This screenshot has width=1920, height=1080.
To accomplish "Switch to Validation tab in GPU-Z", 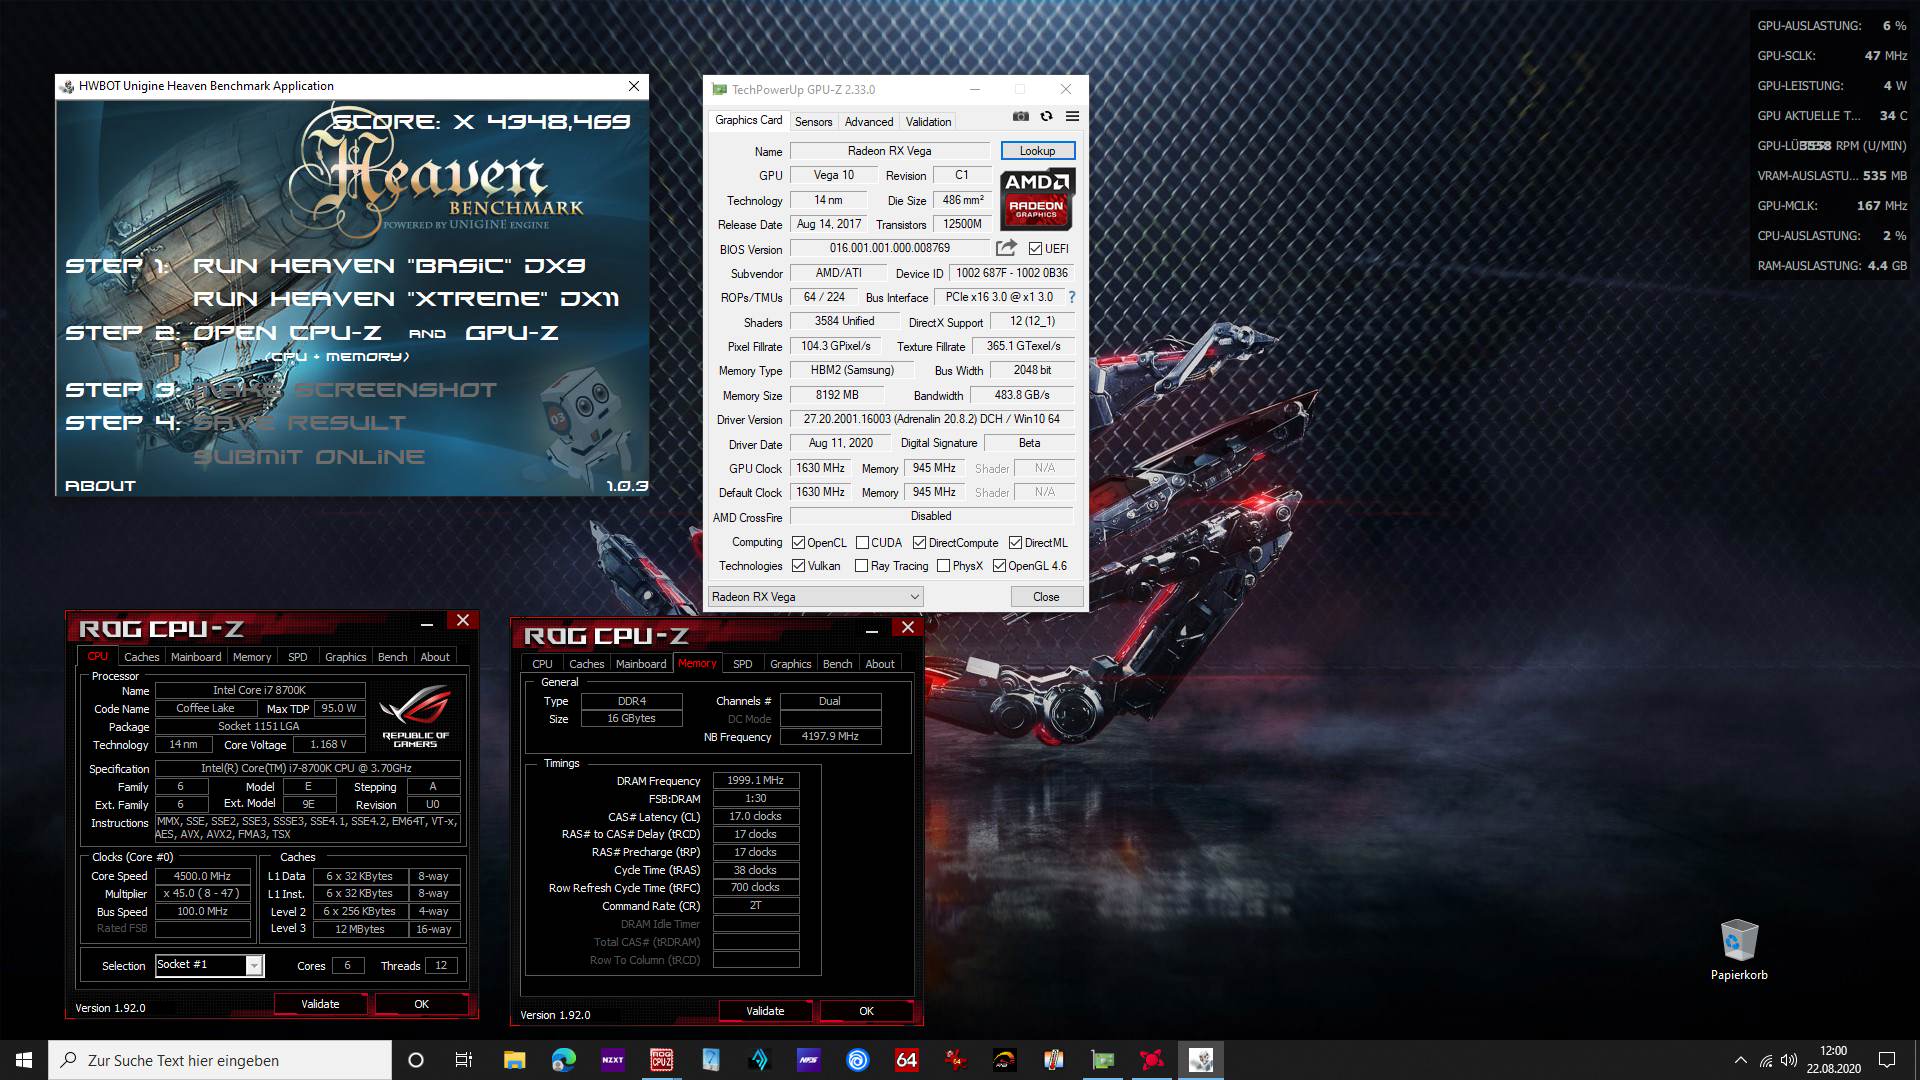I will pyautogui.click(x=928, y=122).
